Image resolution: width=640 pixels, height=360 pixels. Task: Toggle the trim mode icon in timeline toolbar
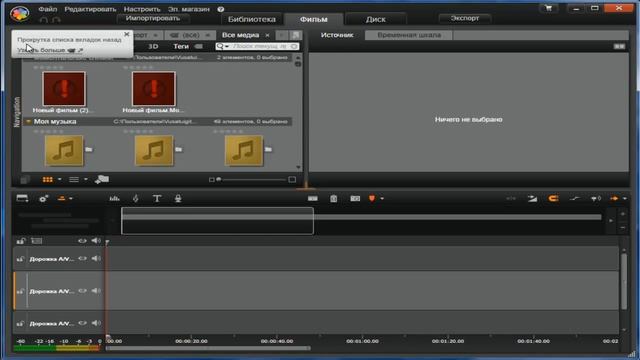click(x=511, y=198)
